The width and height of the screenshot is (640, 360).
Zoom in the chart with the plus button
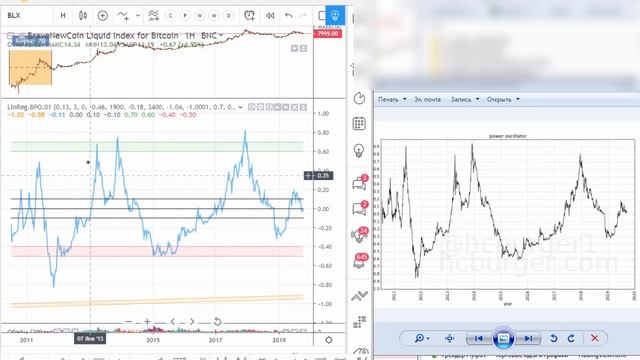tap(147, 322)
